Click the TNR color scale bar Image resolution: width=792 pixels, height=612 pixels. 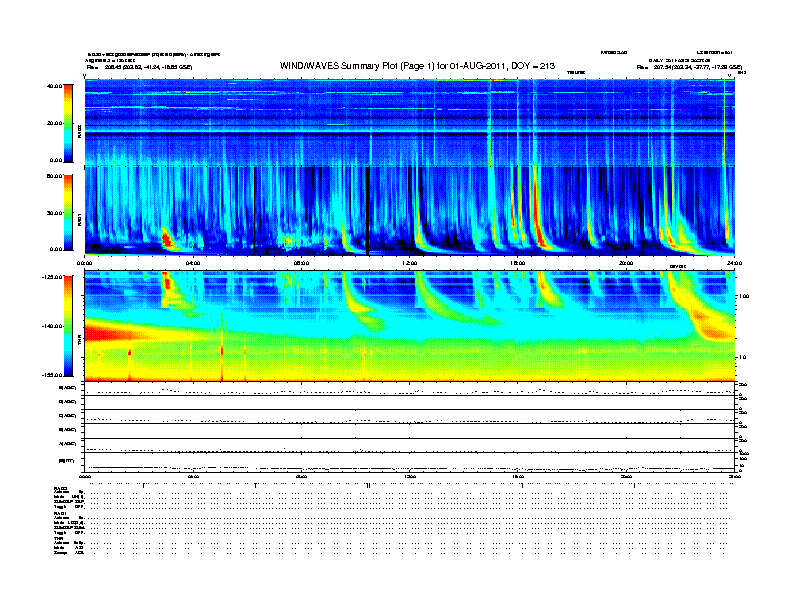[x=68, y=326]
